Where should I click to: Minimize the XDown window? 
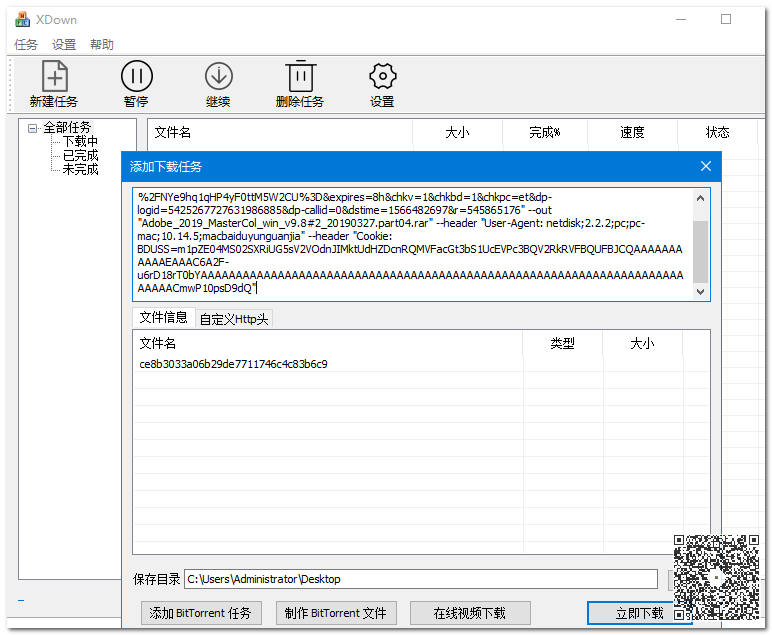pos(681,20)
